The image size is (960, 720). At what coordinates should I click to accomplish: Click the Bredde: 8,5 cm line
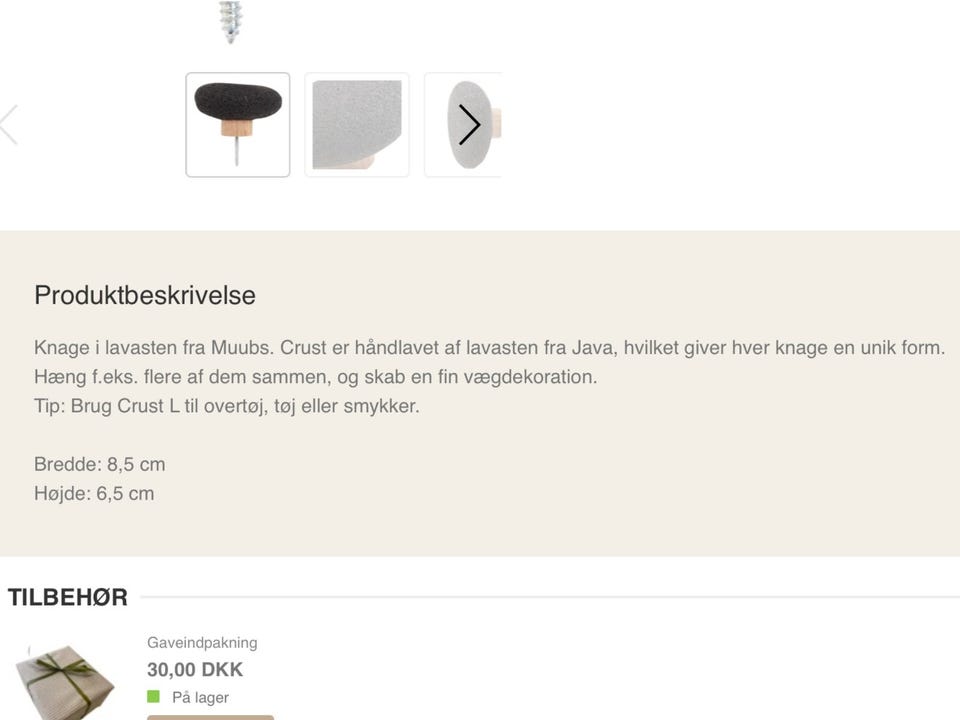[100, 465]
